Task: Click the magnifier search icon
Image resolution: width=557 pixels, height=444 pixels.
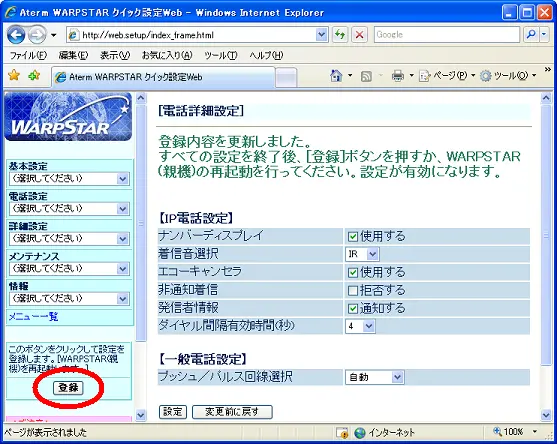Action: click(x=531, y=34)
